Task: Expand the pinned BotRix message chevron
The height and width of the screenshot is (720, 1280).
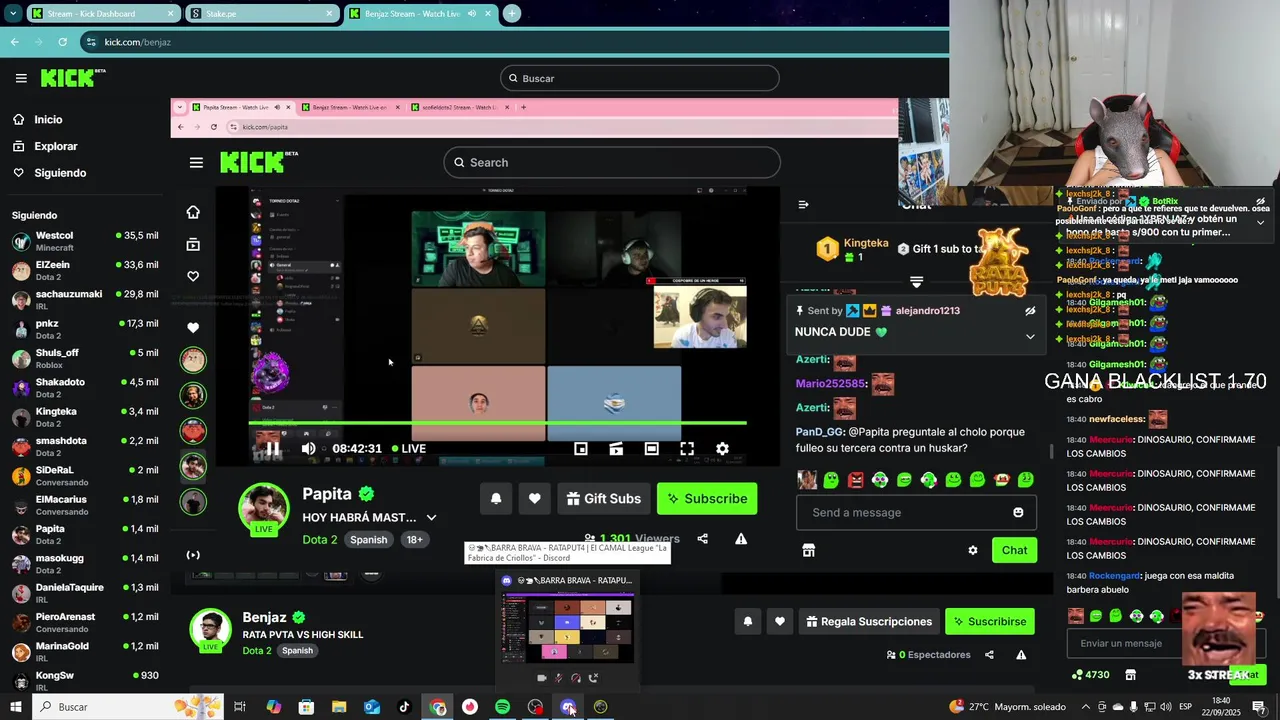Action: point(1260,222)
